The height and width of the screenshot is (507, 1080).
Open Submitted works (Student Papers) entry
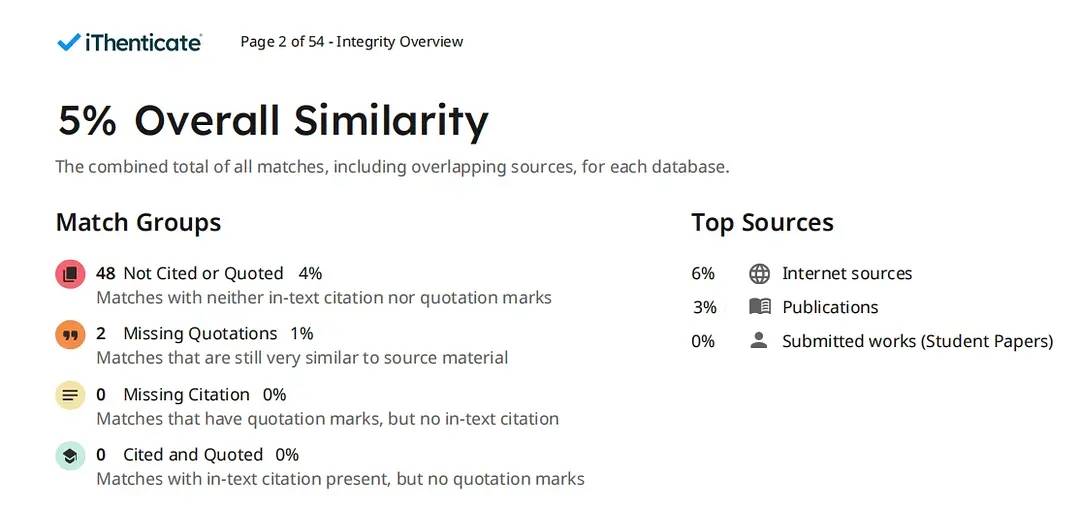pyautogui.click(x=917, y=341)
